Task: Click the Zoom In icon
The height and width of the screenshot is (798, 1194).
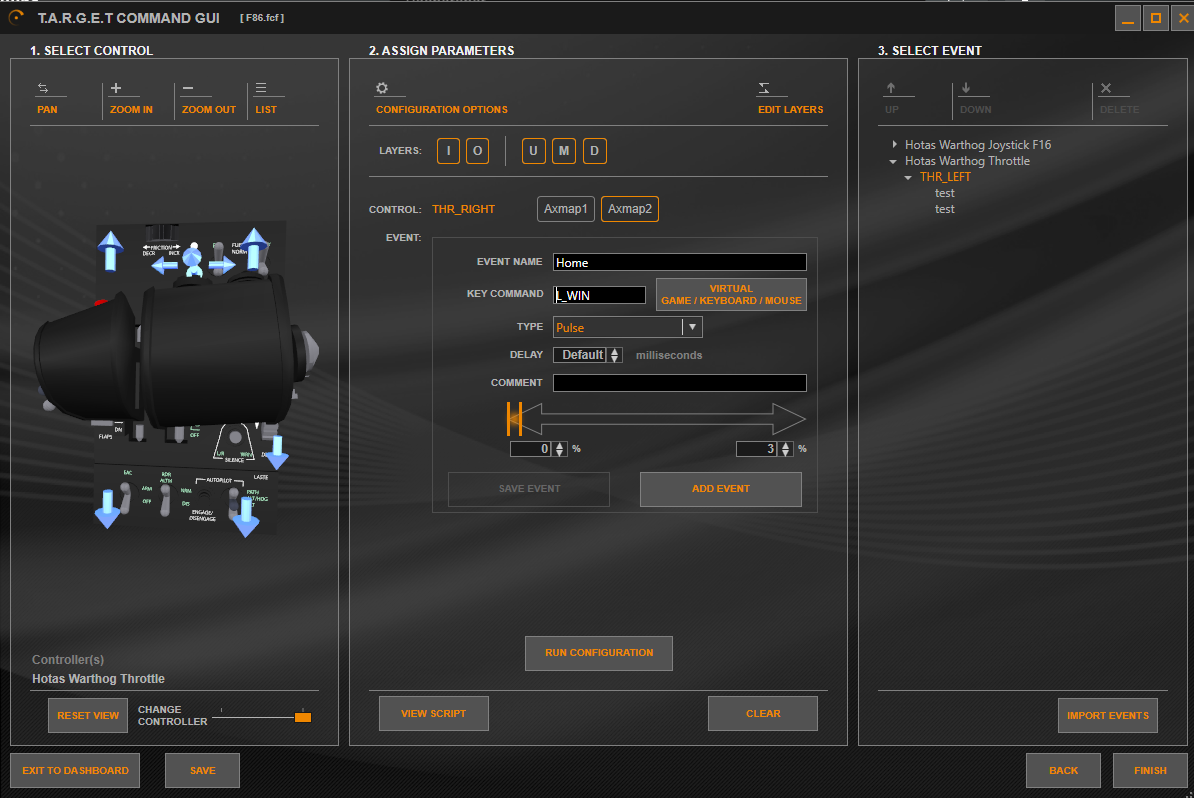Action: pyautogui.click(x=116, y=89)
